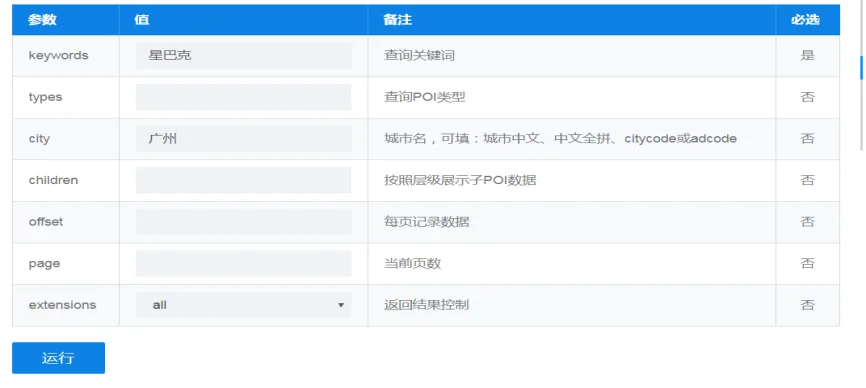
Task: Click the 查询关键词 description text
Action: (x=420, y=56)
